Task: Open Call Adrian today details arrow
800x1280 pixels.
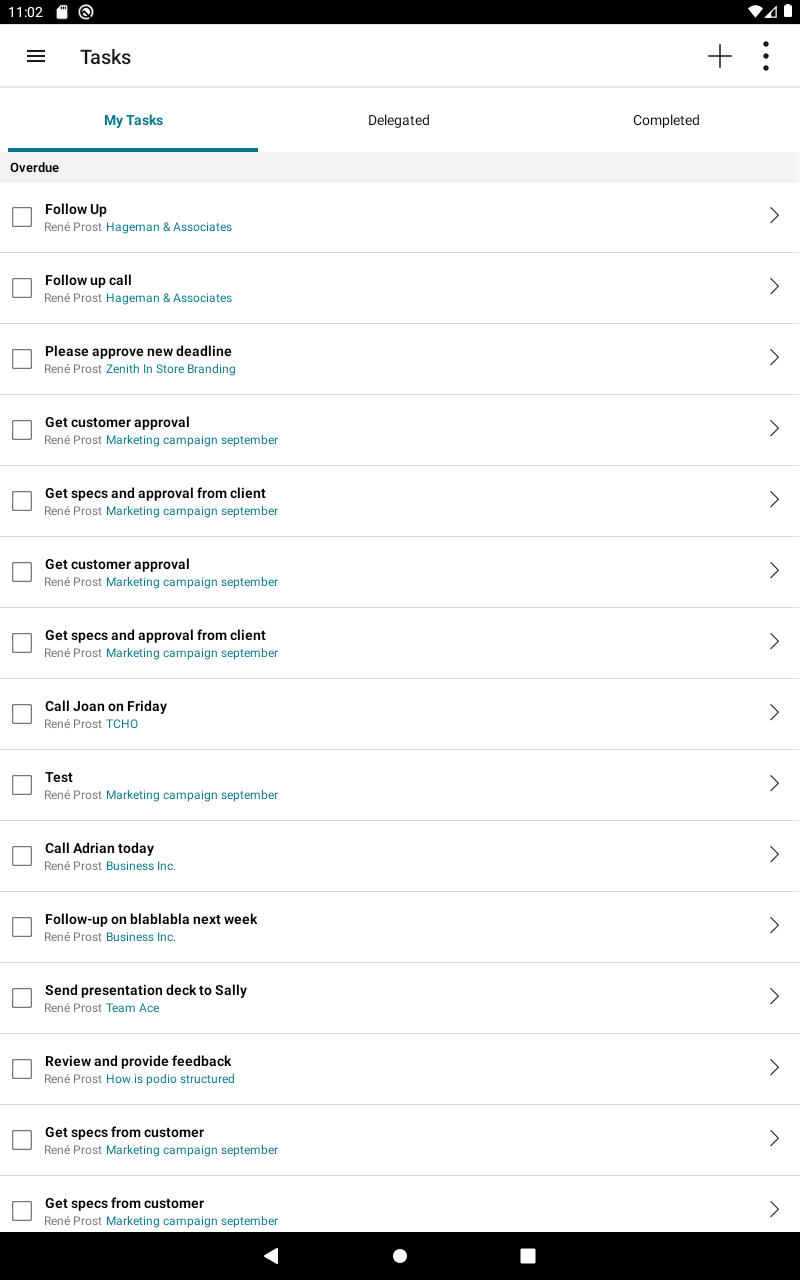Action: click(774, 854)
